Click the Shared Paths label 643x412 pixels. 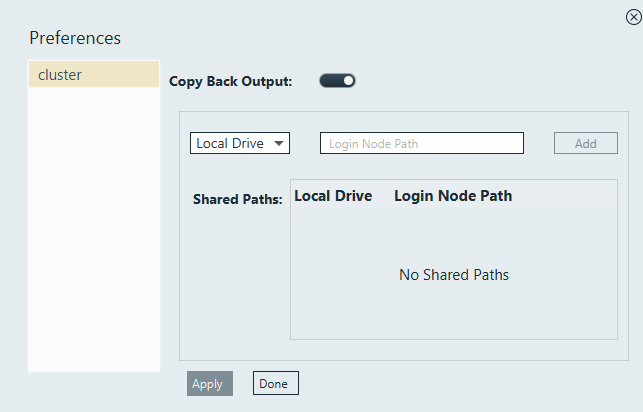[x=238, y=199]
